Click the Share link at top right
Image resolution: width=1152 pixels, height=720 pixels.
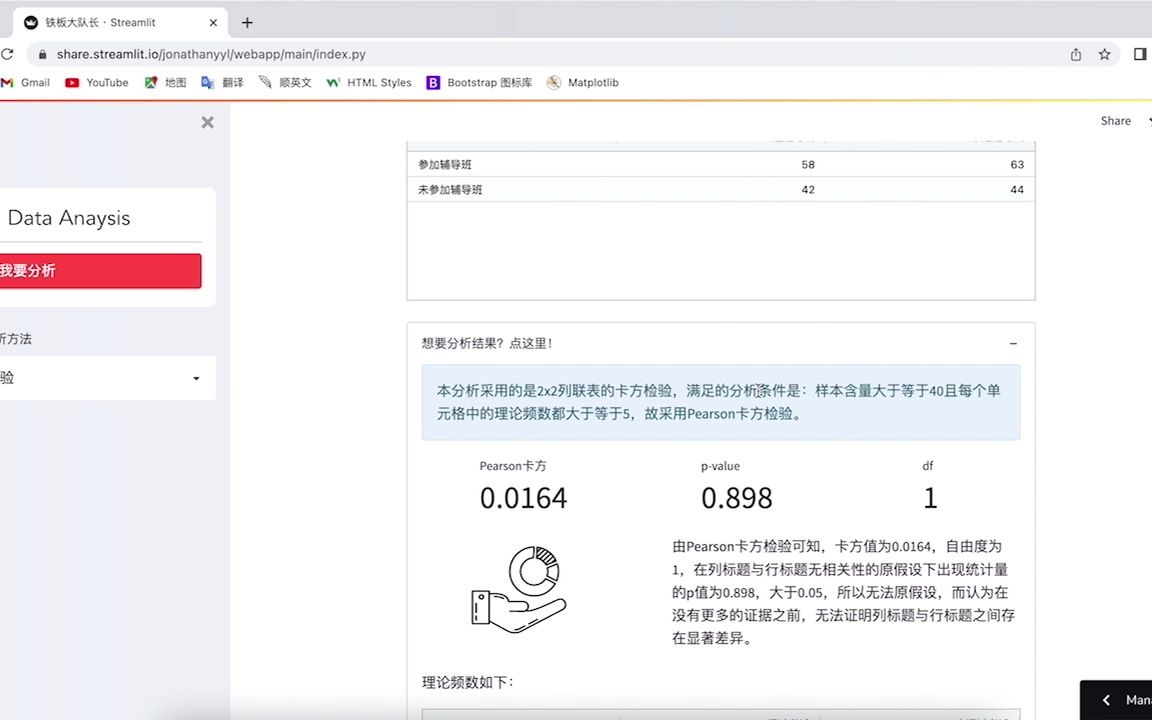1115,120
